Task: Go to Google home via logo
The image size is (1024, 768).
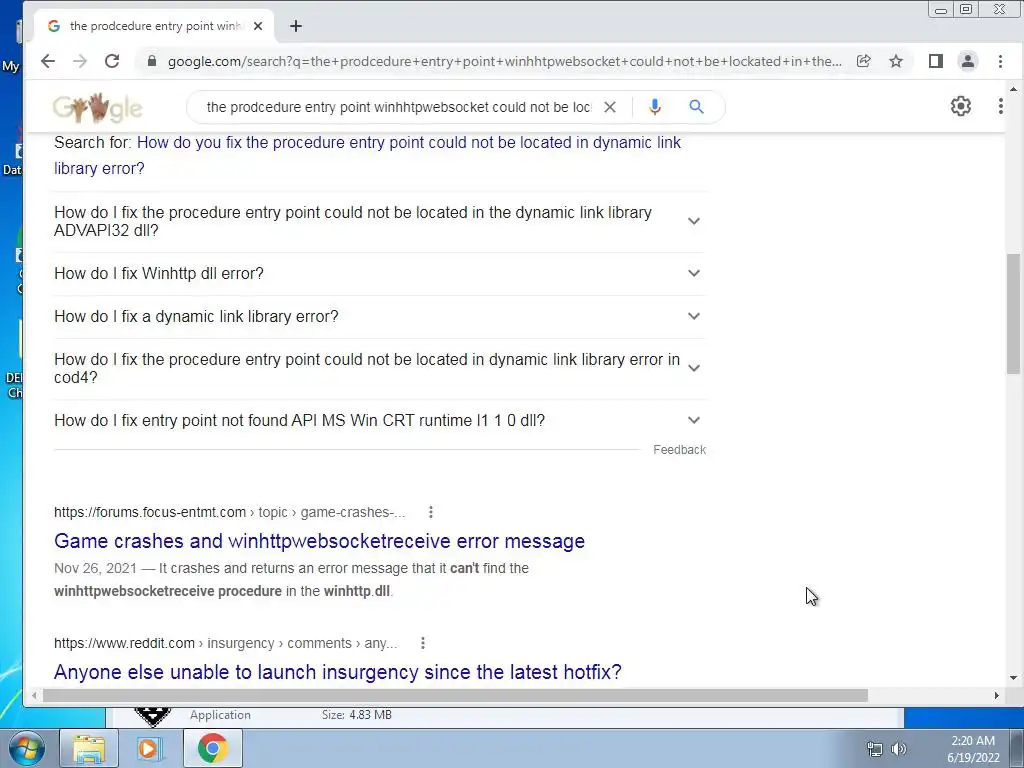Action: click(98, 108)
